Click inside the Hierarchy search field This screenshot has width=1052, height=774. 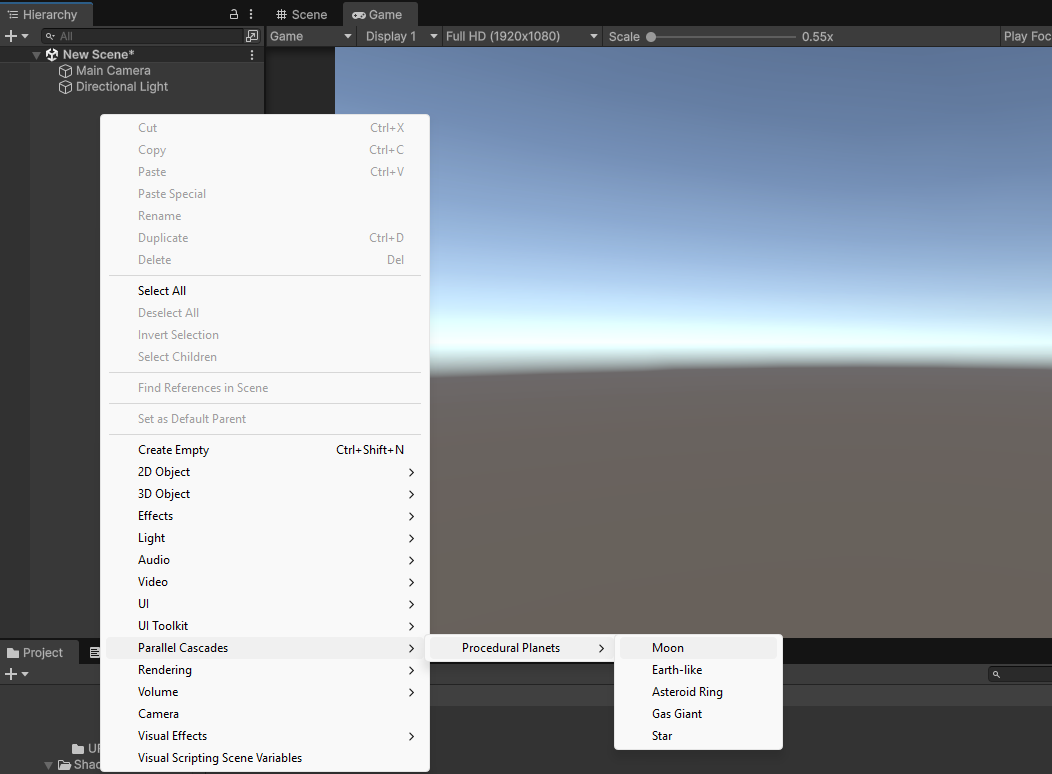140,35
